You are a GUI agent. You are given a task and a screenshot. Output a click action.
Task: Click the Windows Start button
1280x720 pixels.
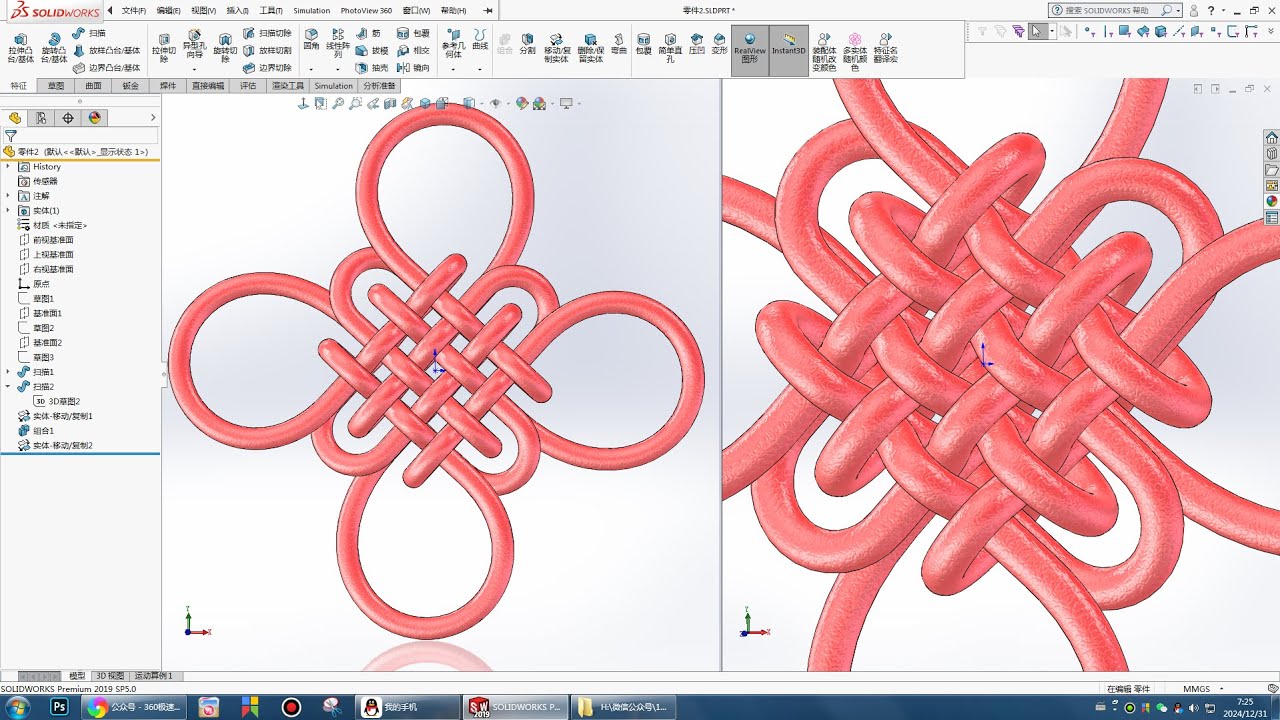(x=18, y=707)
